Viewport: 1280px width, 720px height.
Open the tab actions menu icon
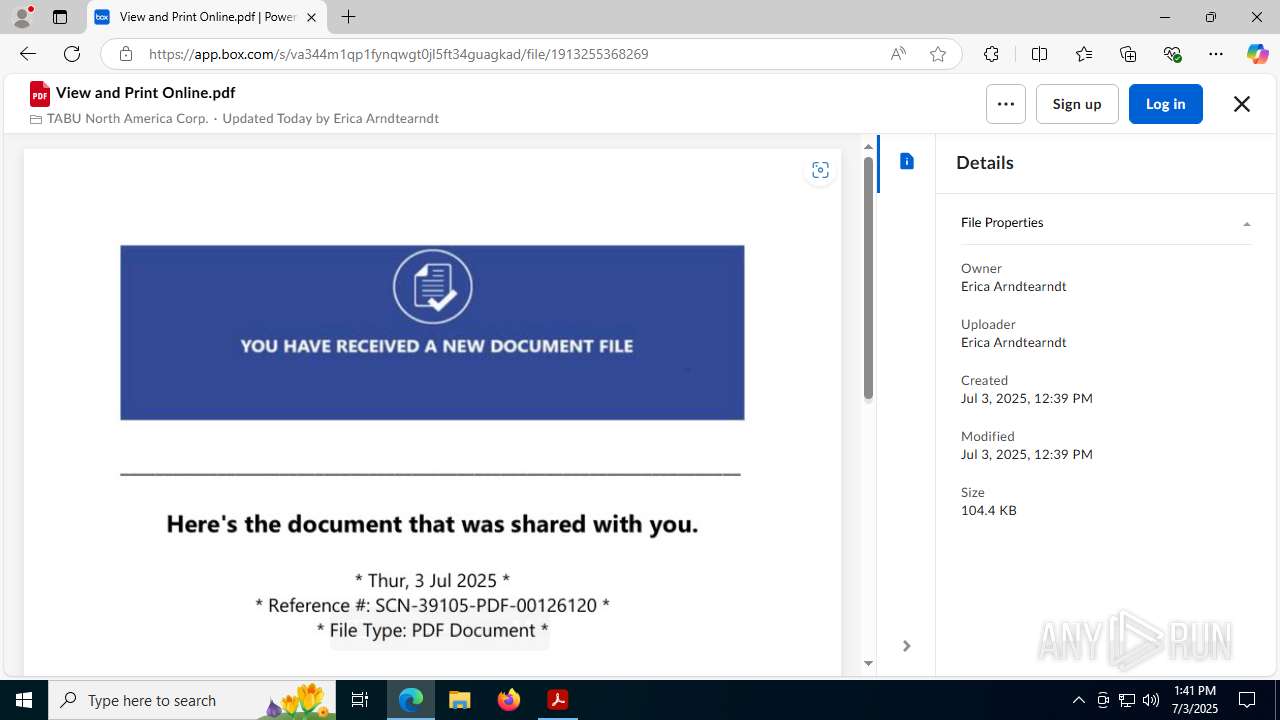pos(60,17)
